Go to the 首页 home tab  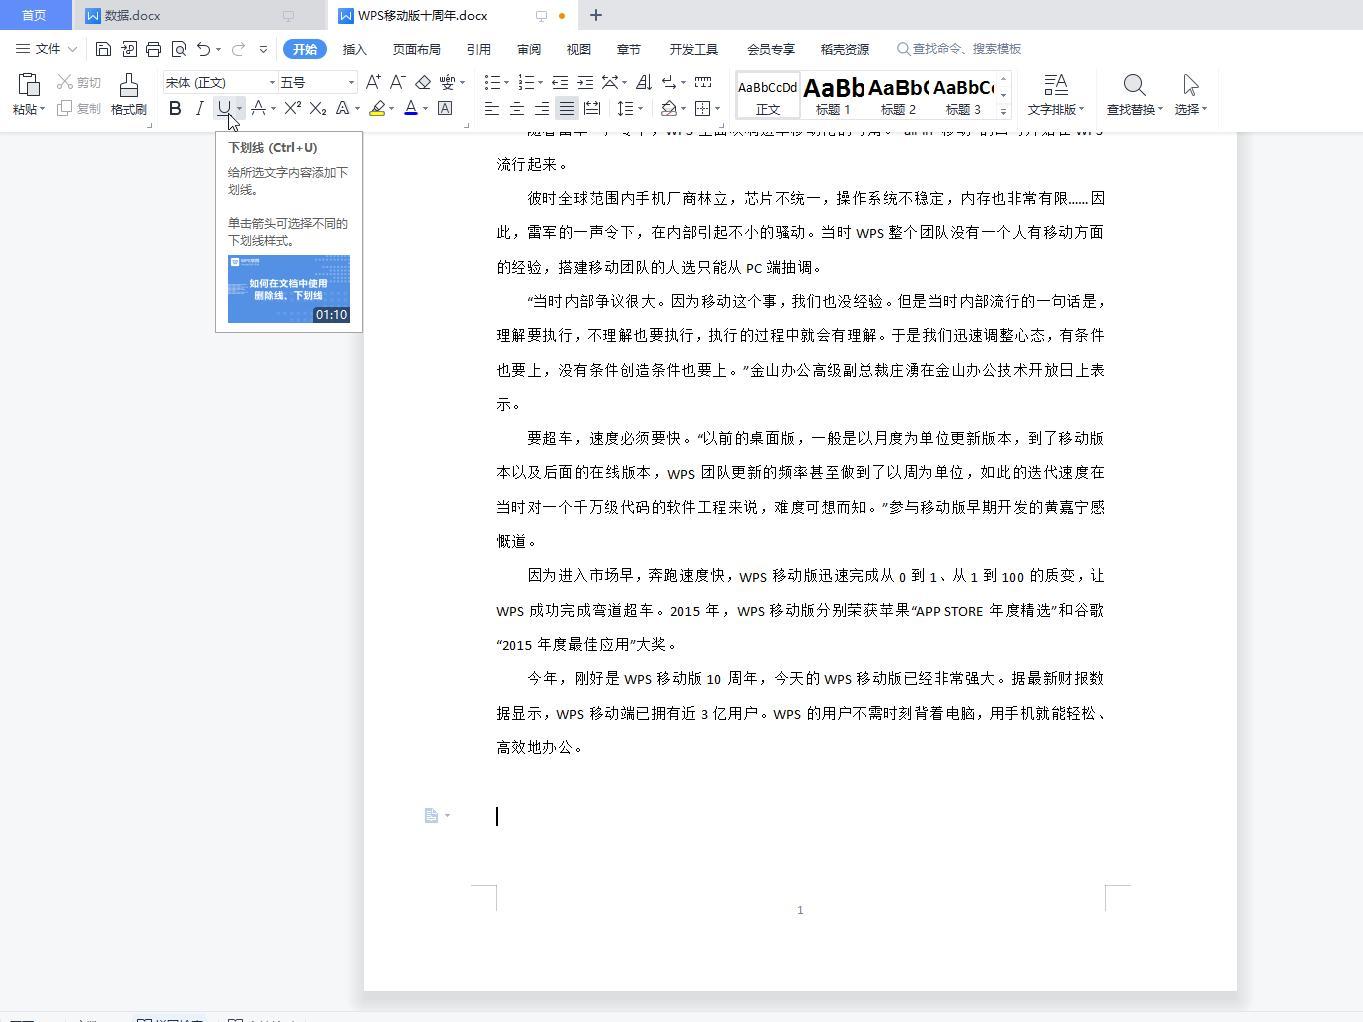coord(34,15)
